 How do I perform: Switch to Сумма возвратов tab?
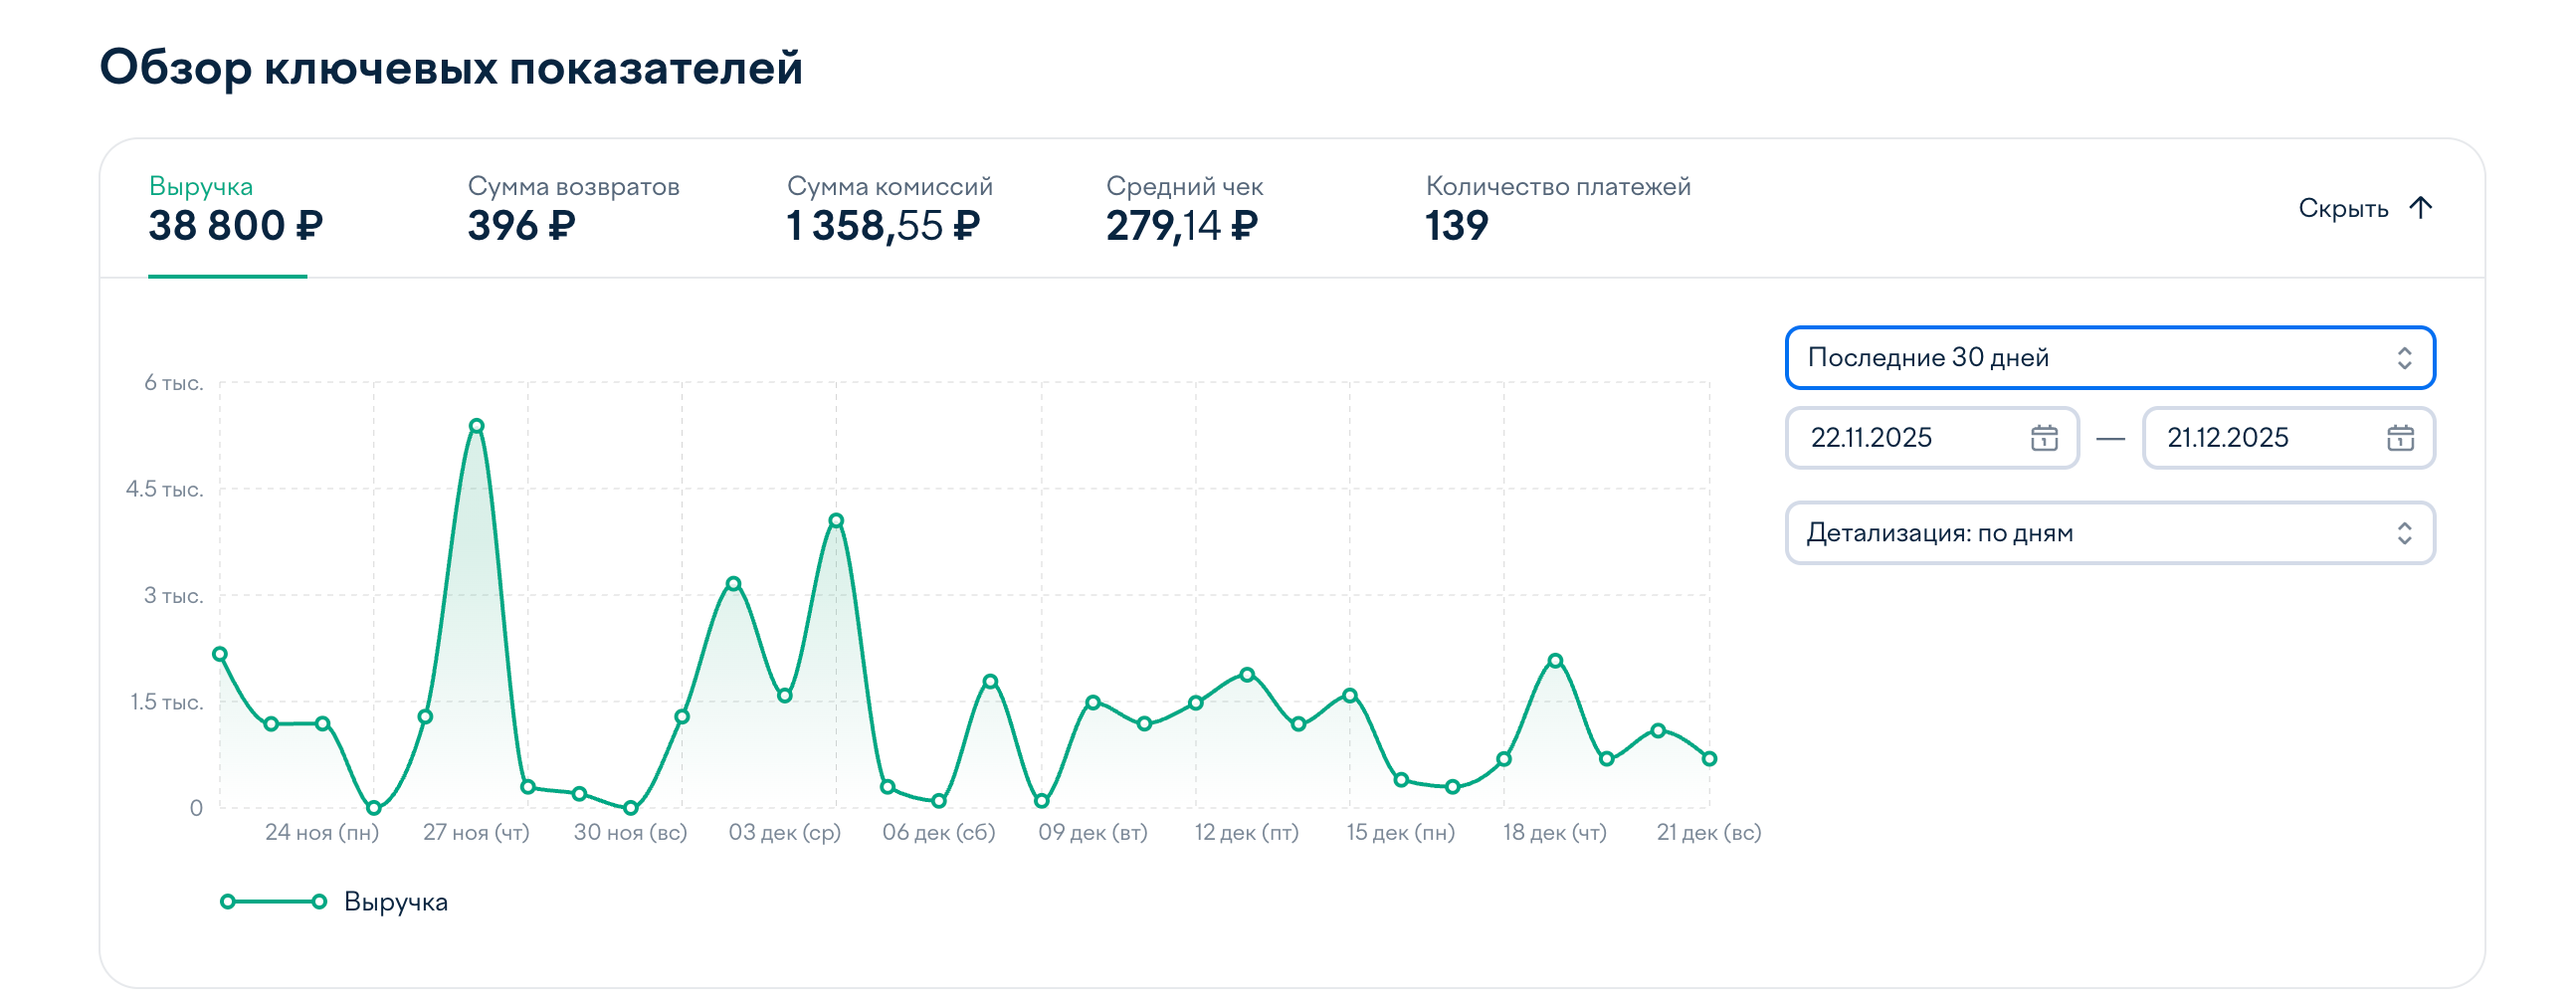573,210
